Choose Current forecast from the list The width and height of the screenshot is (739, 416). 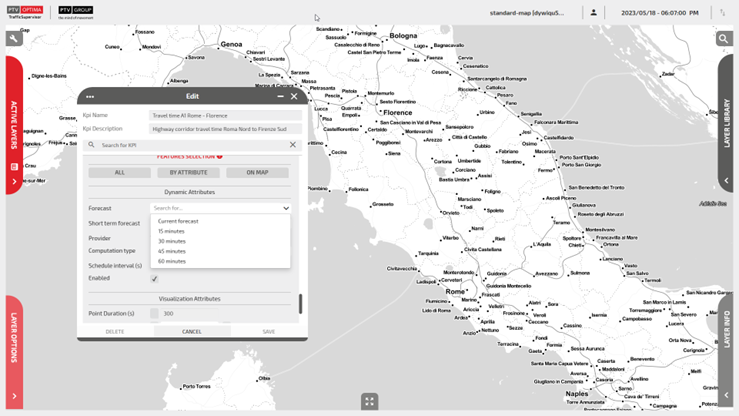point(178,221)
